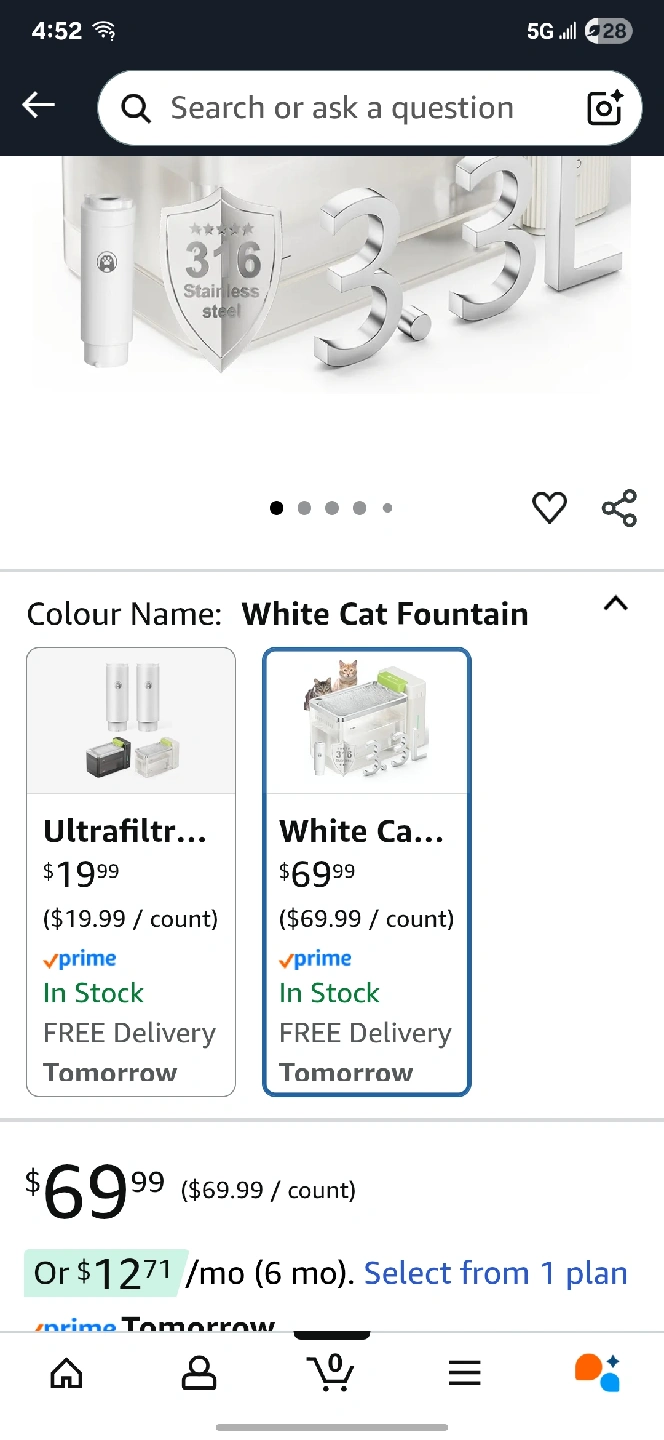Launch the Rufus AI assistant icon
The image size is (664, 1440).
tap(597, 1372)
